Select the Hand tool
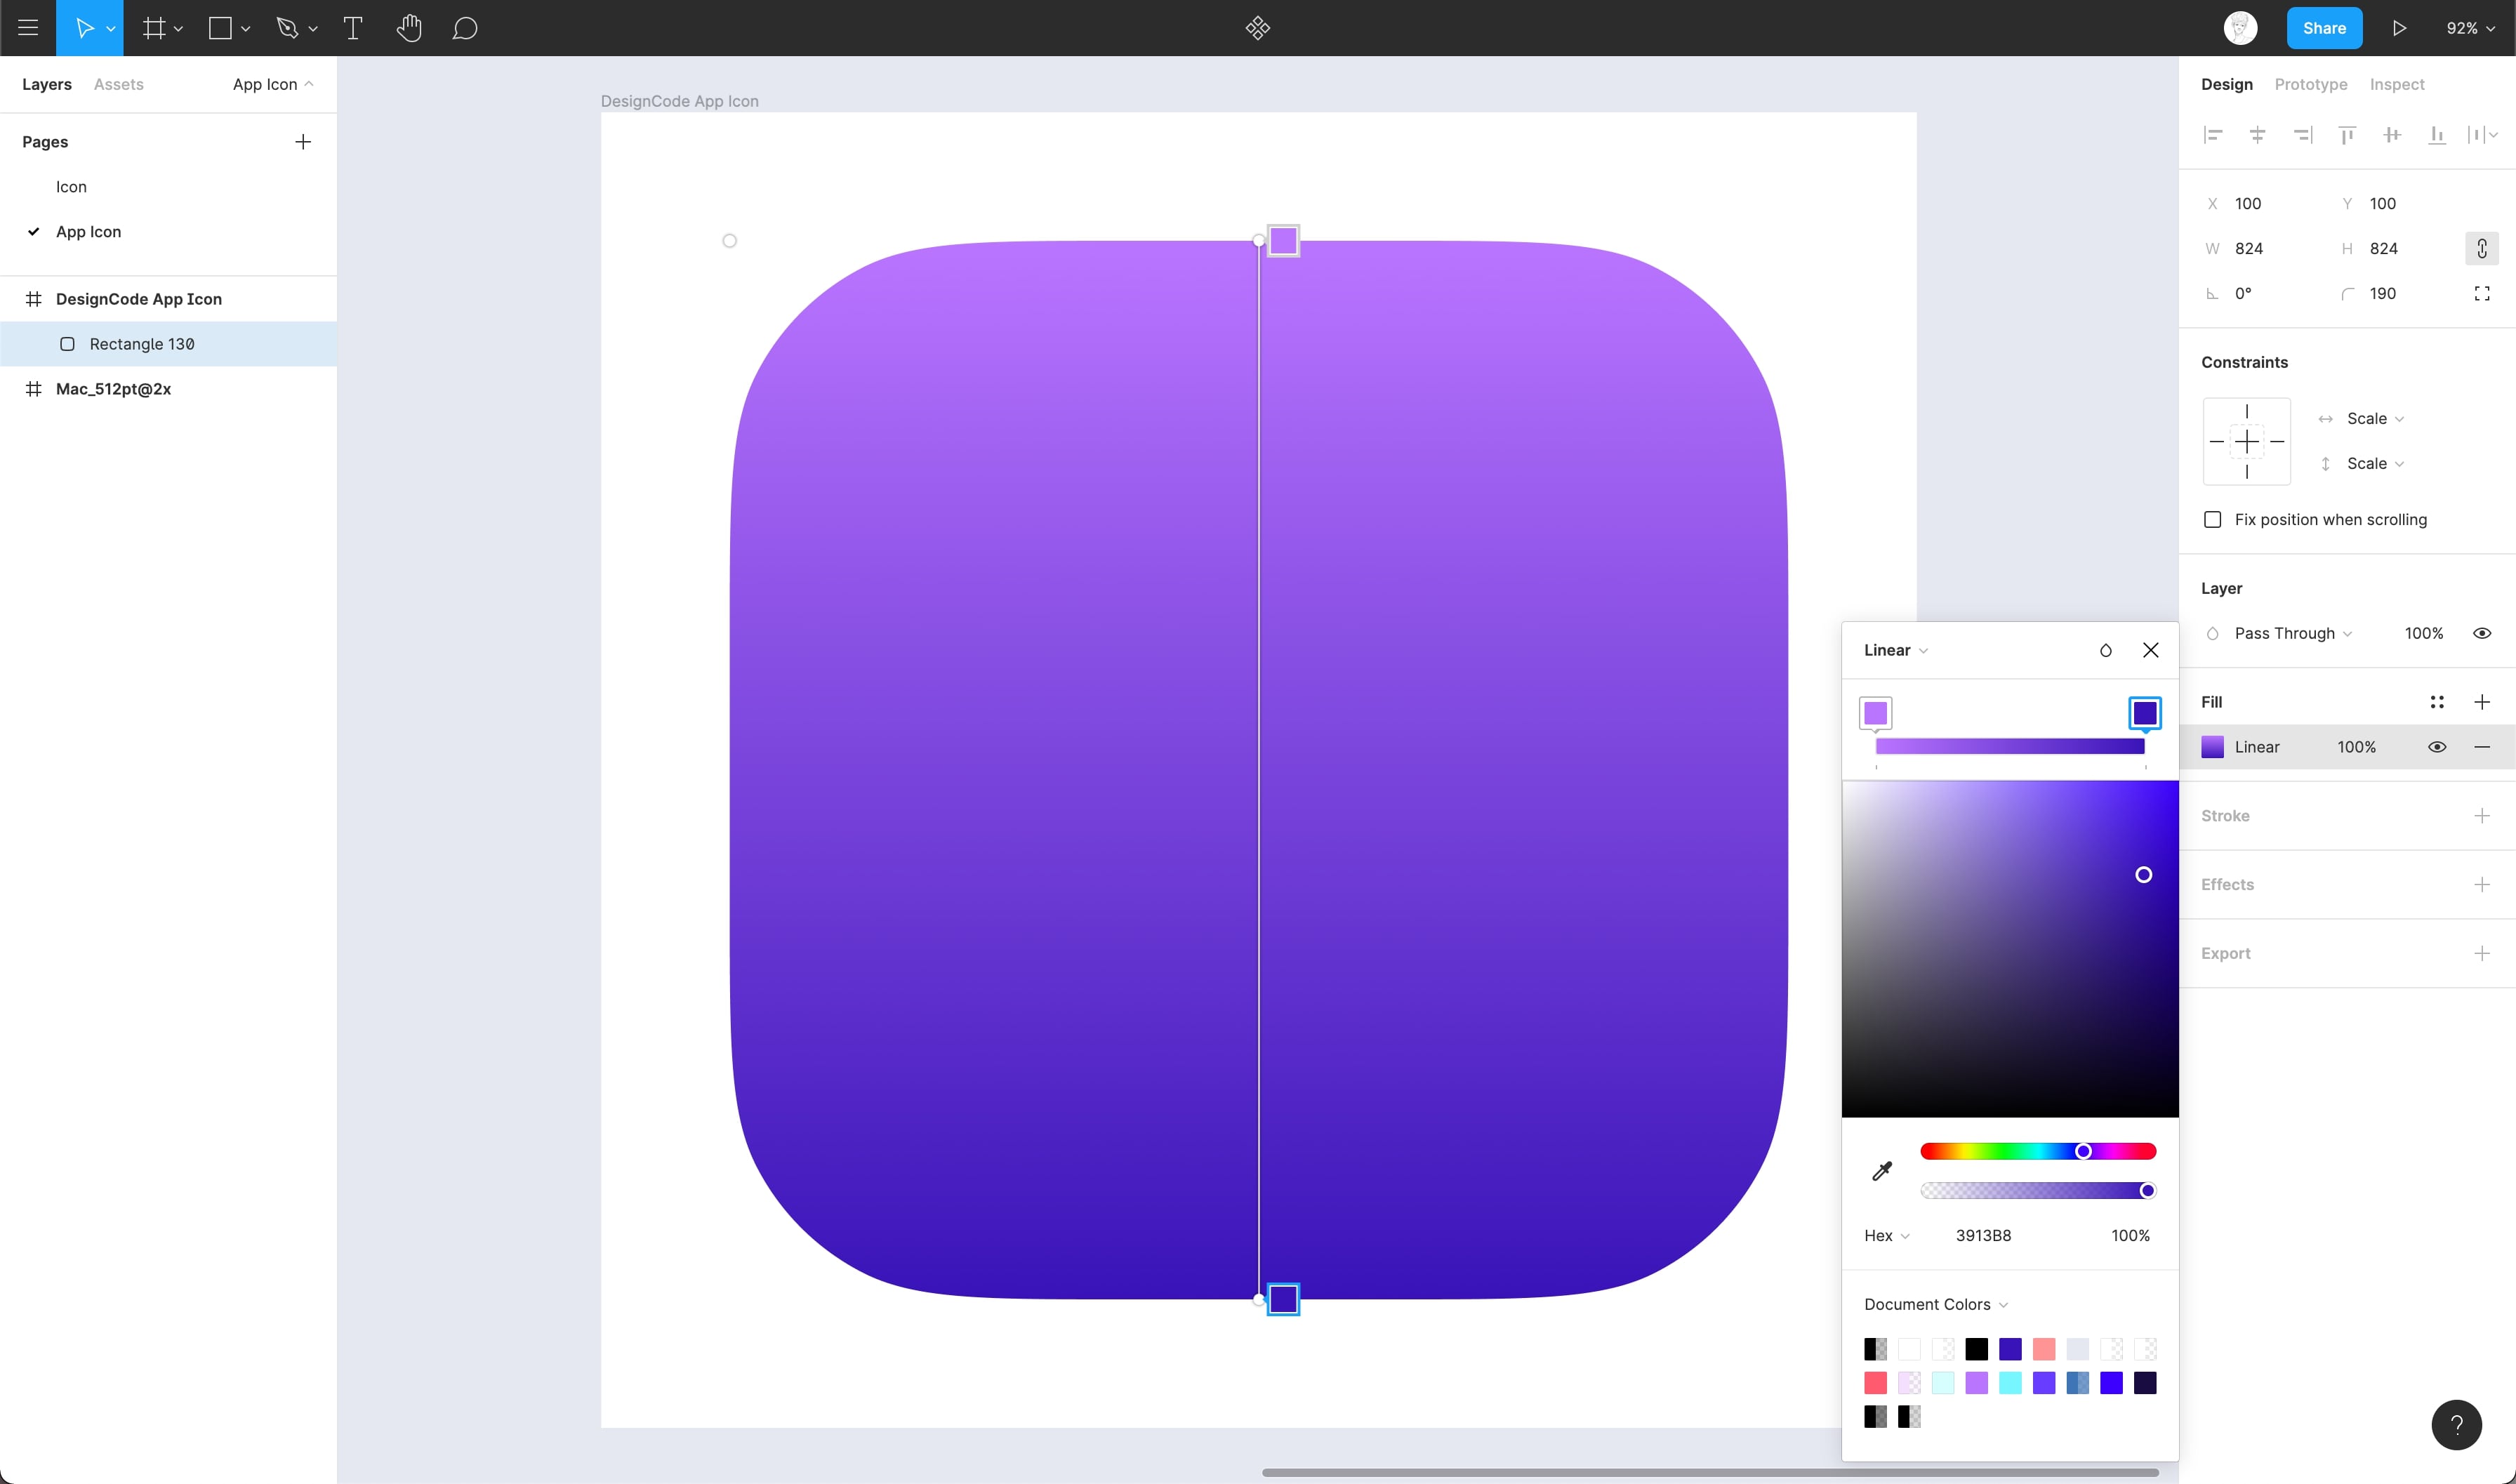The height and width of the screenshot is (1484, 2516). pyautogui.click(x=408, y=28)
